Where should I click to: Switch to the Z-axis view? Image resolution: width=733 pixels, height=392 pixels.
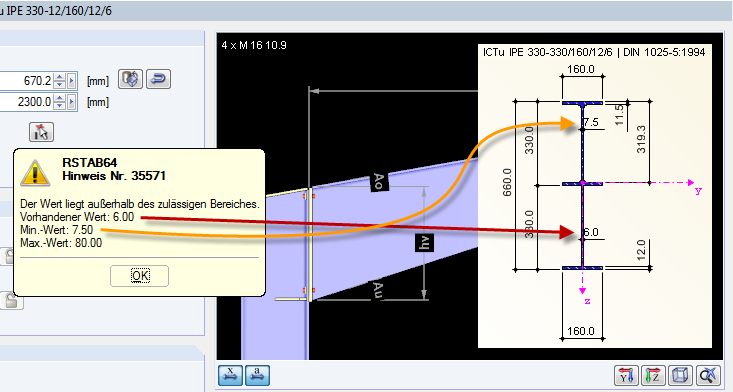click(x=653, y=375)
